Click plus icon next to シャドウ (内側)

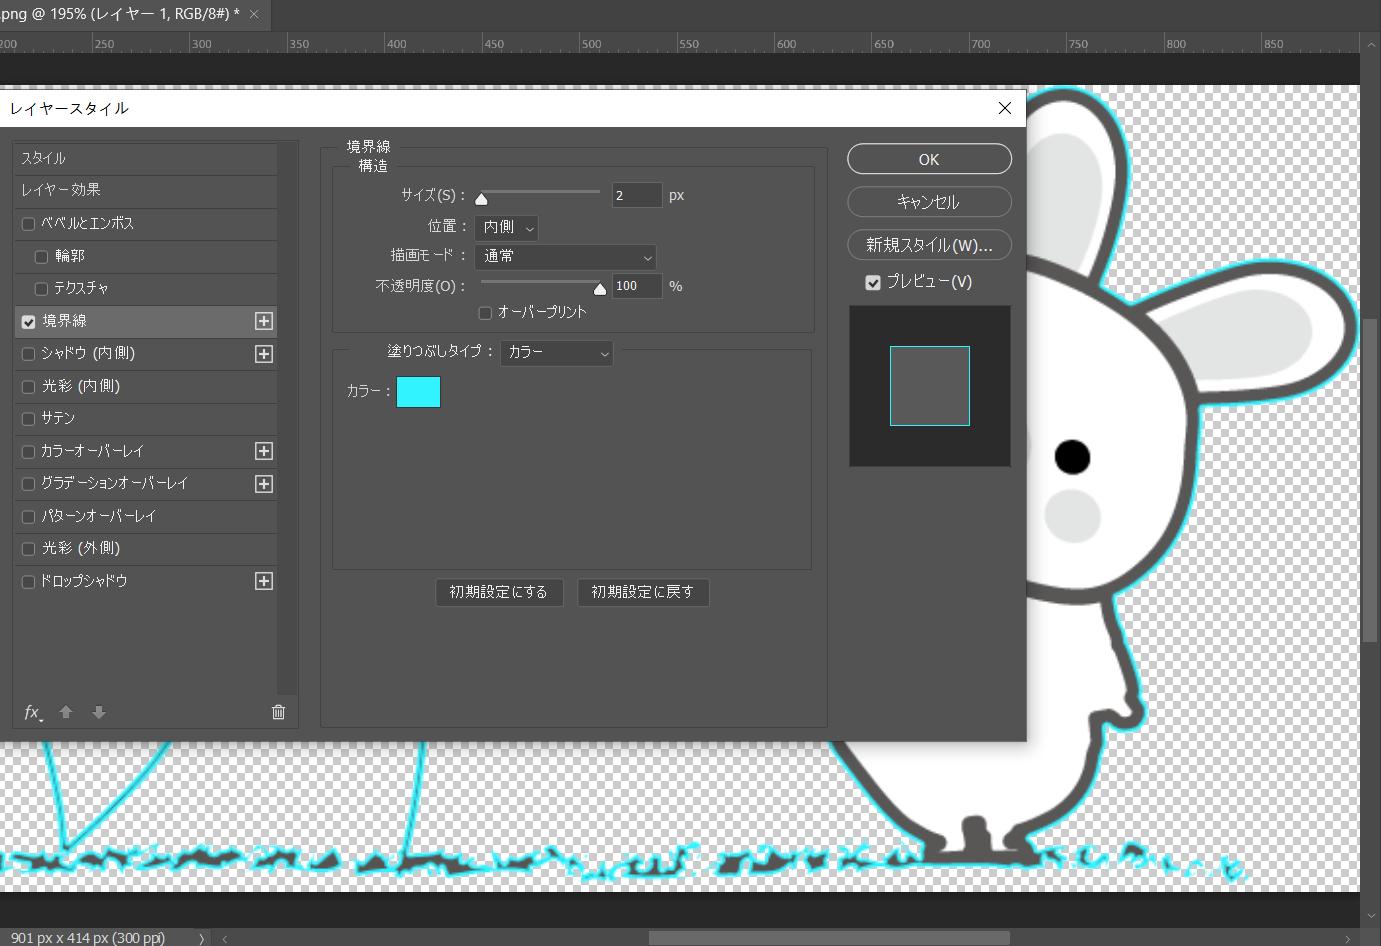264,354
